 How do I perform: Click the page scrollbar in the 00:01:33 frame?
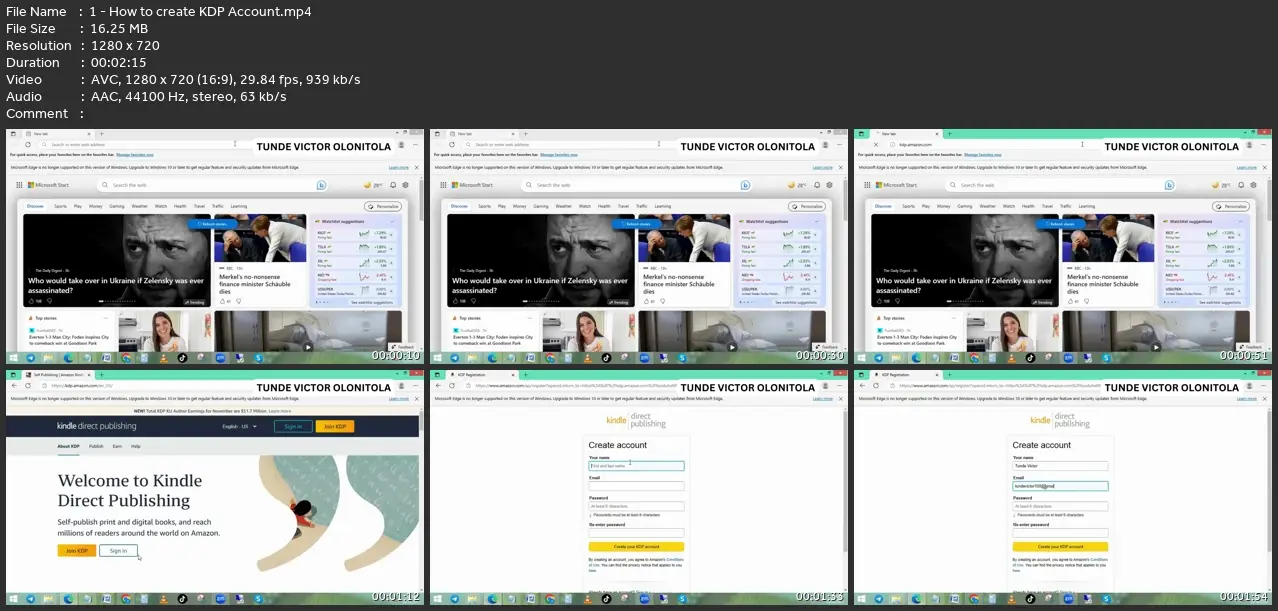(x=844, y=480)
